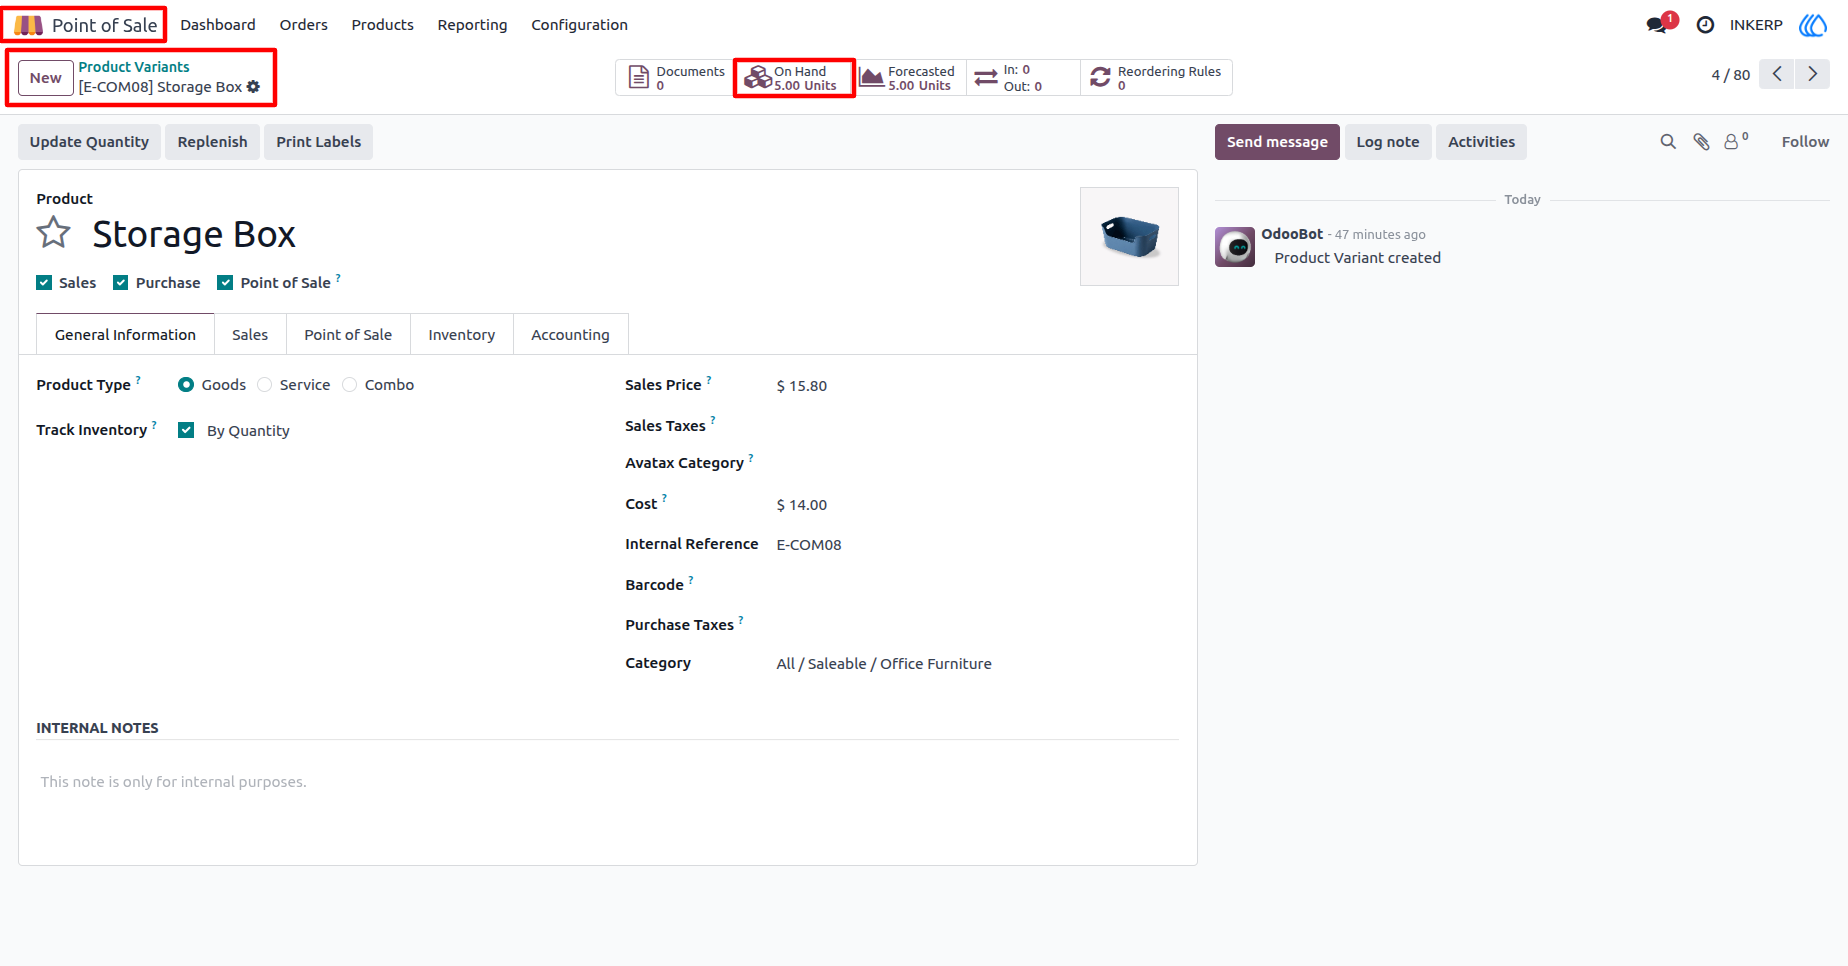Open the Orders menu

click(x=304, y=25)
